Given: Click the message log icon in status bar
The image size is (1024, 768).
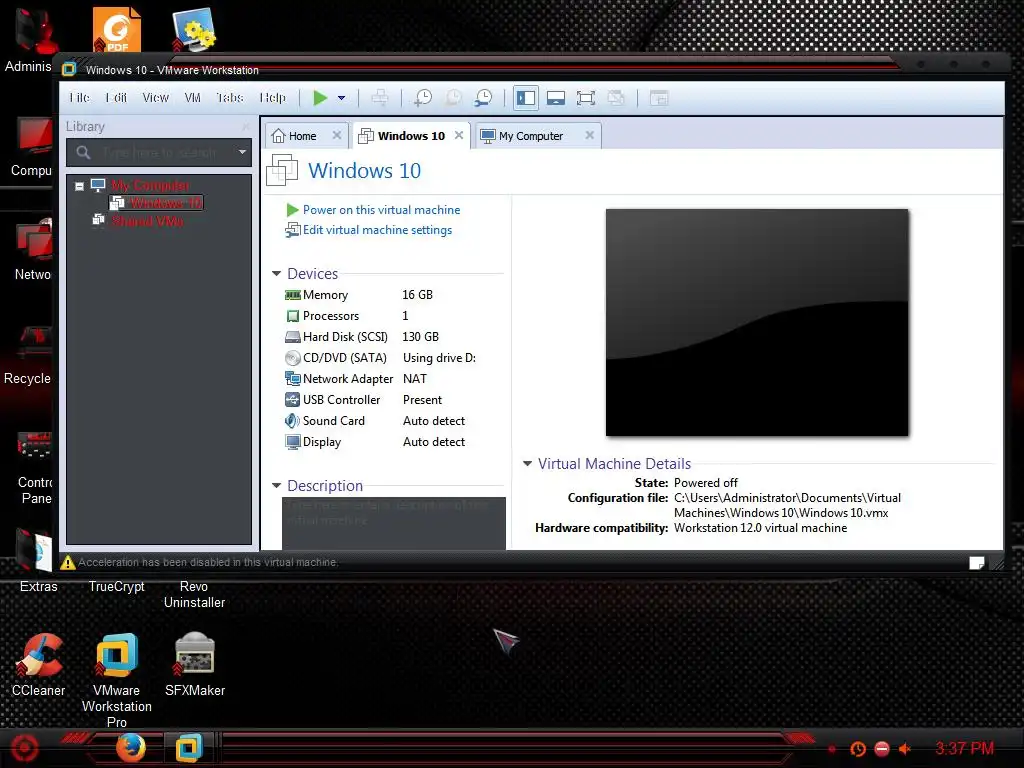Looking at the screenshot, I should (976, 563).
